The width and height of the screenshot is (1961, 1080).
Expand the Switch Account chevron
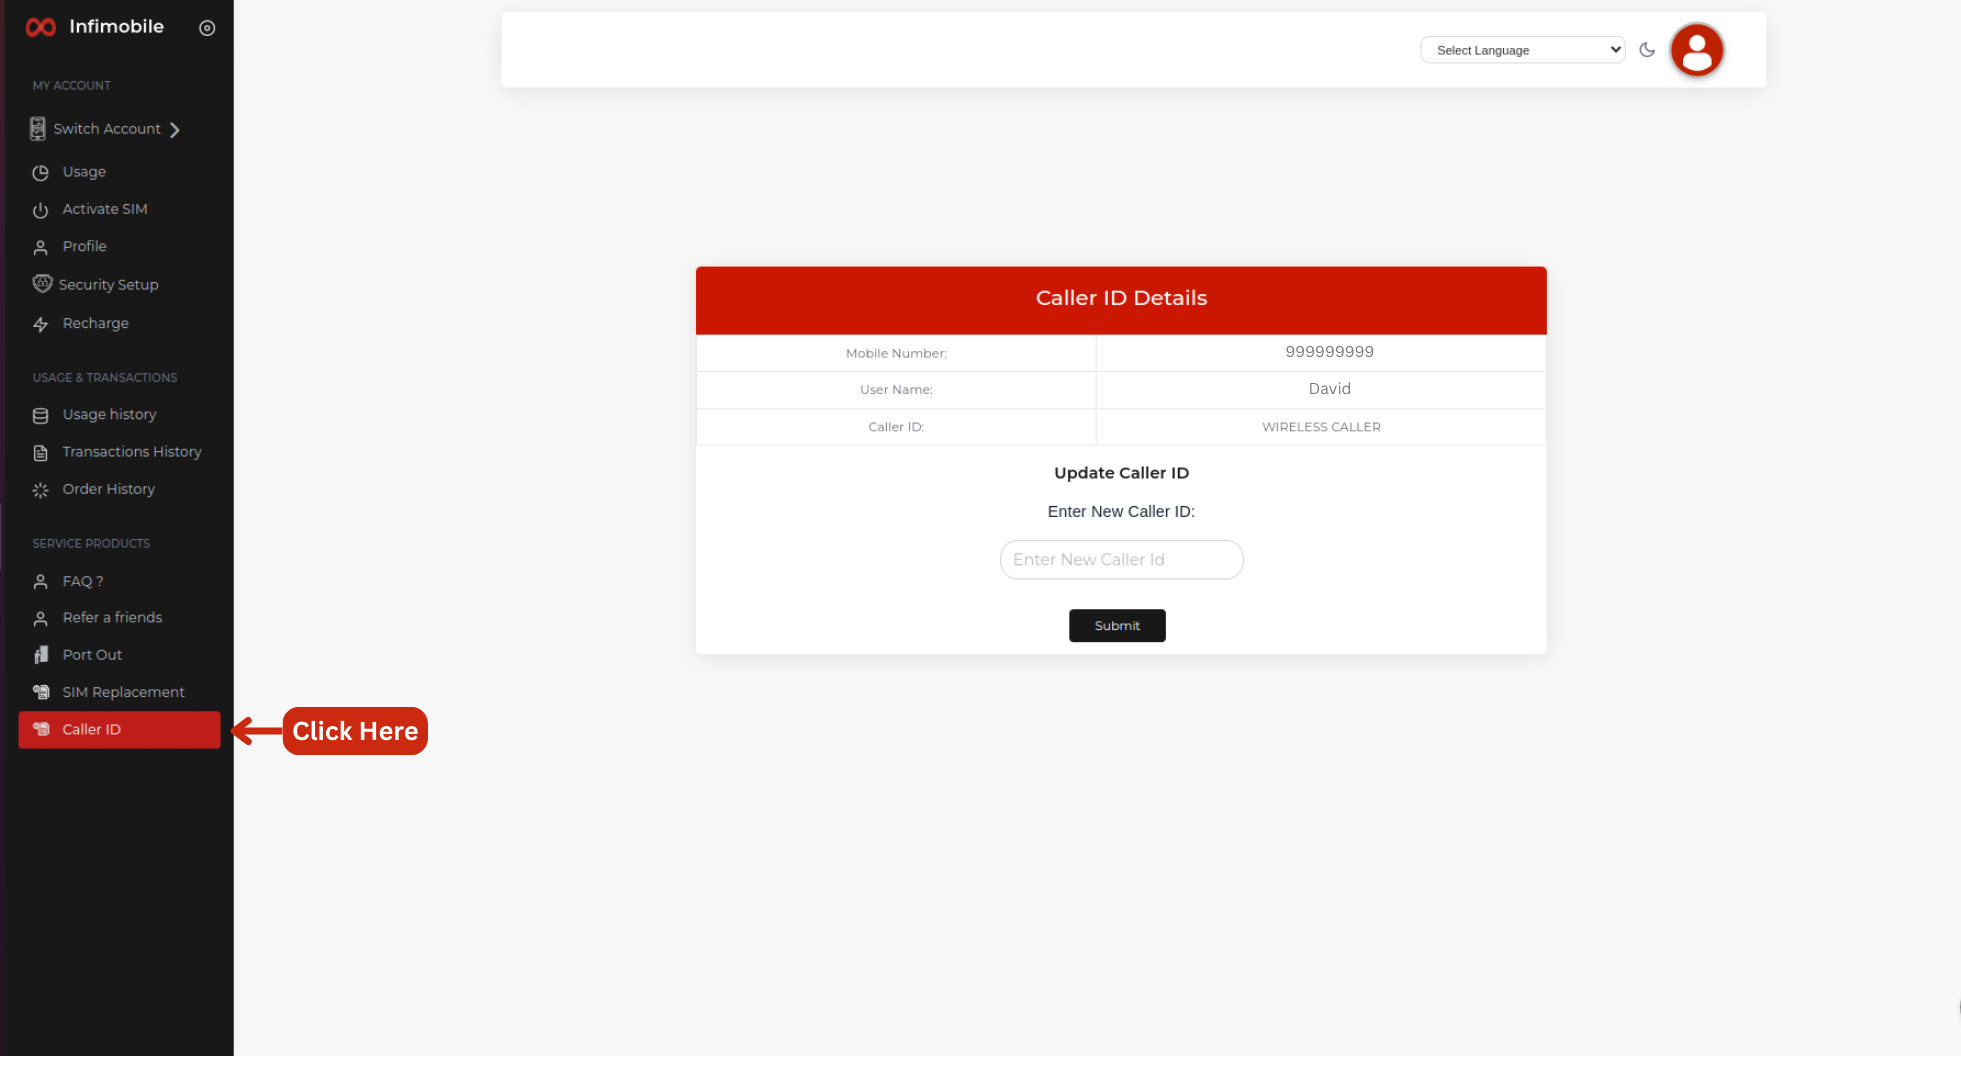175,130
